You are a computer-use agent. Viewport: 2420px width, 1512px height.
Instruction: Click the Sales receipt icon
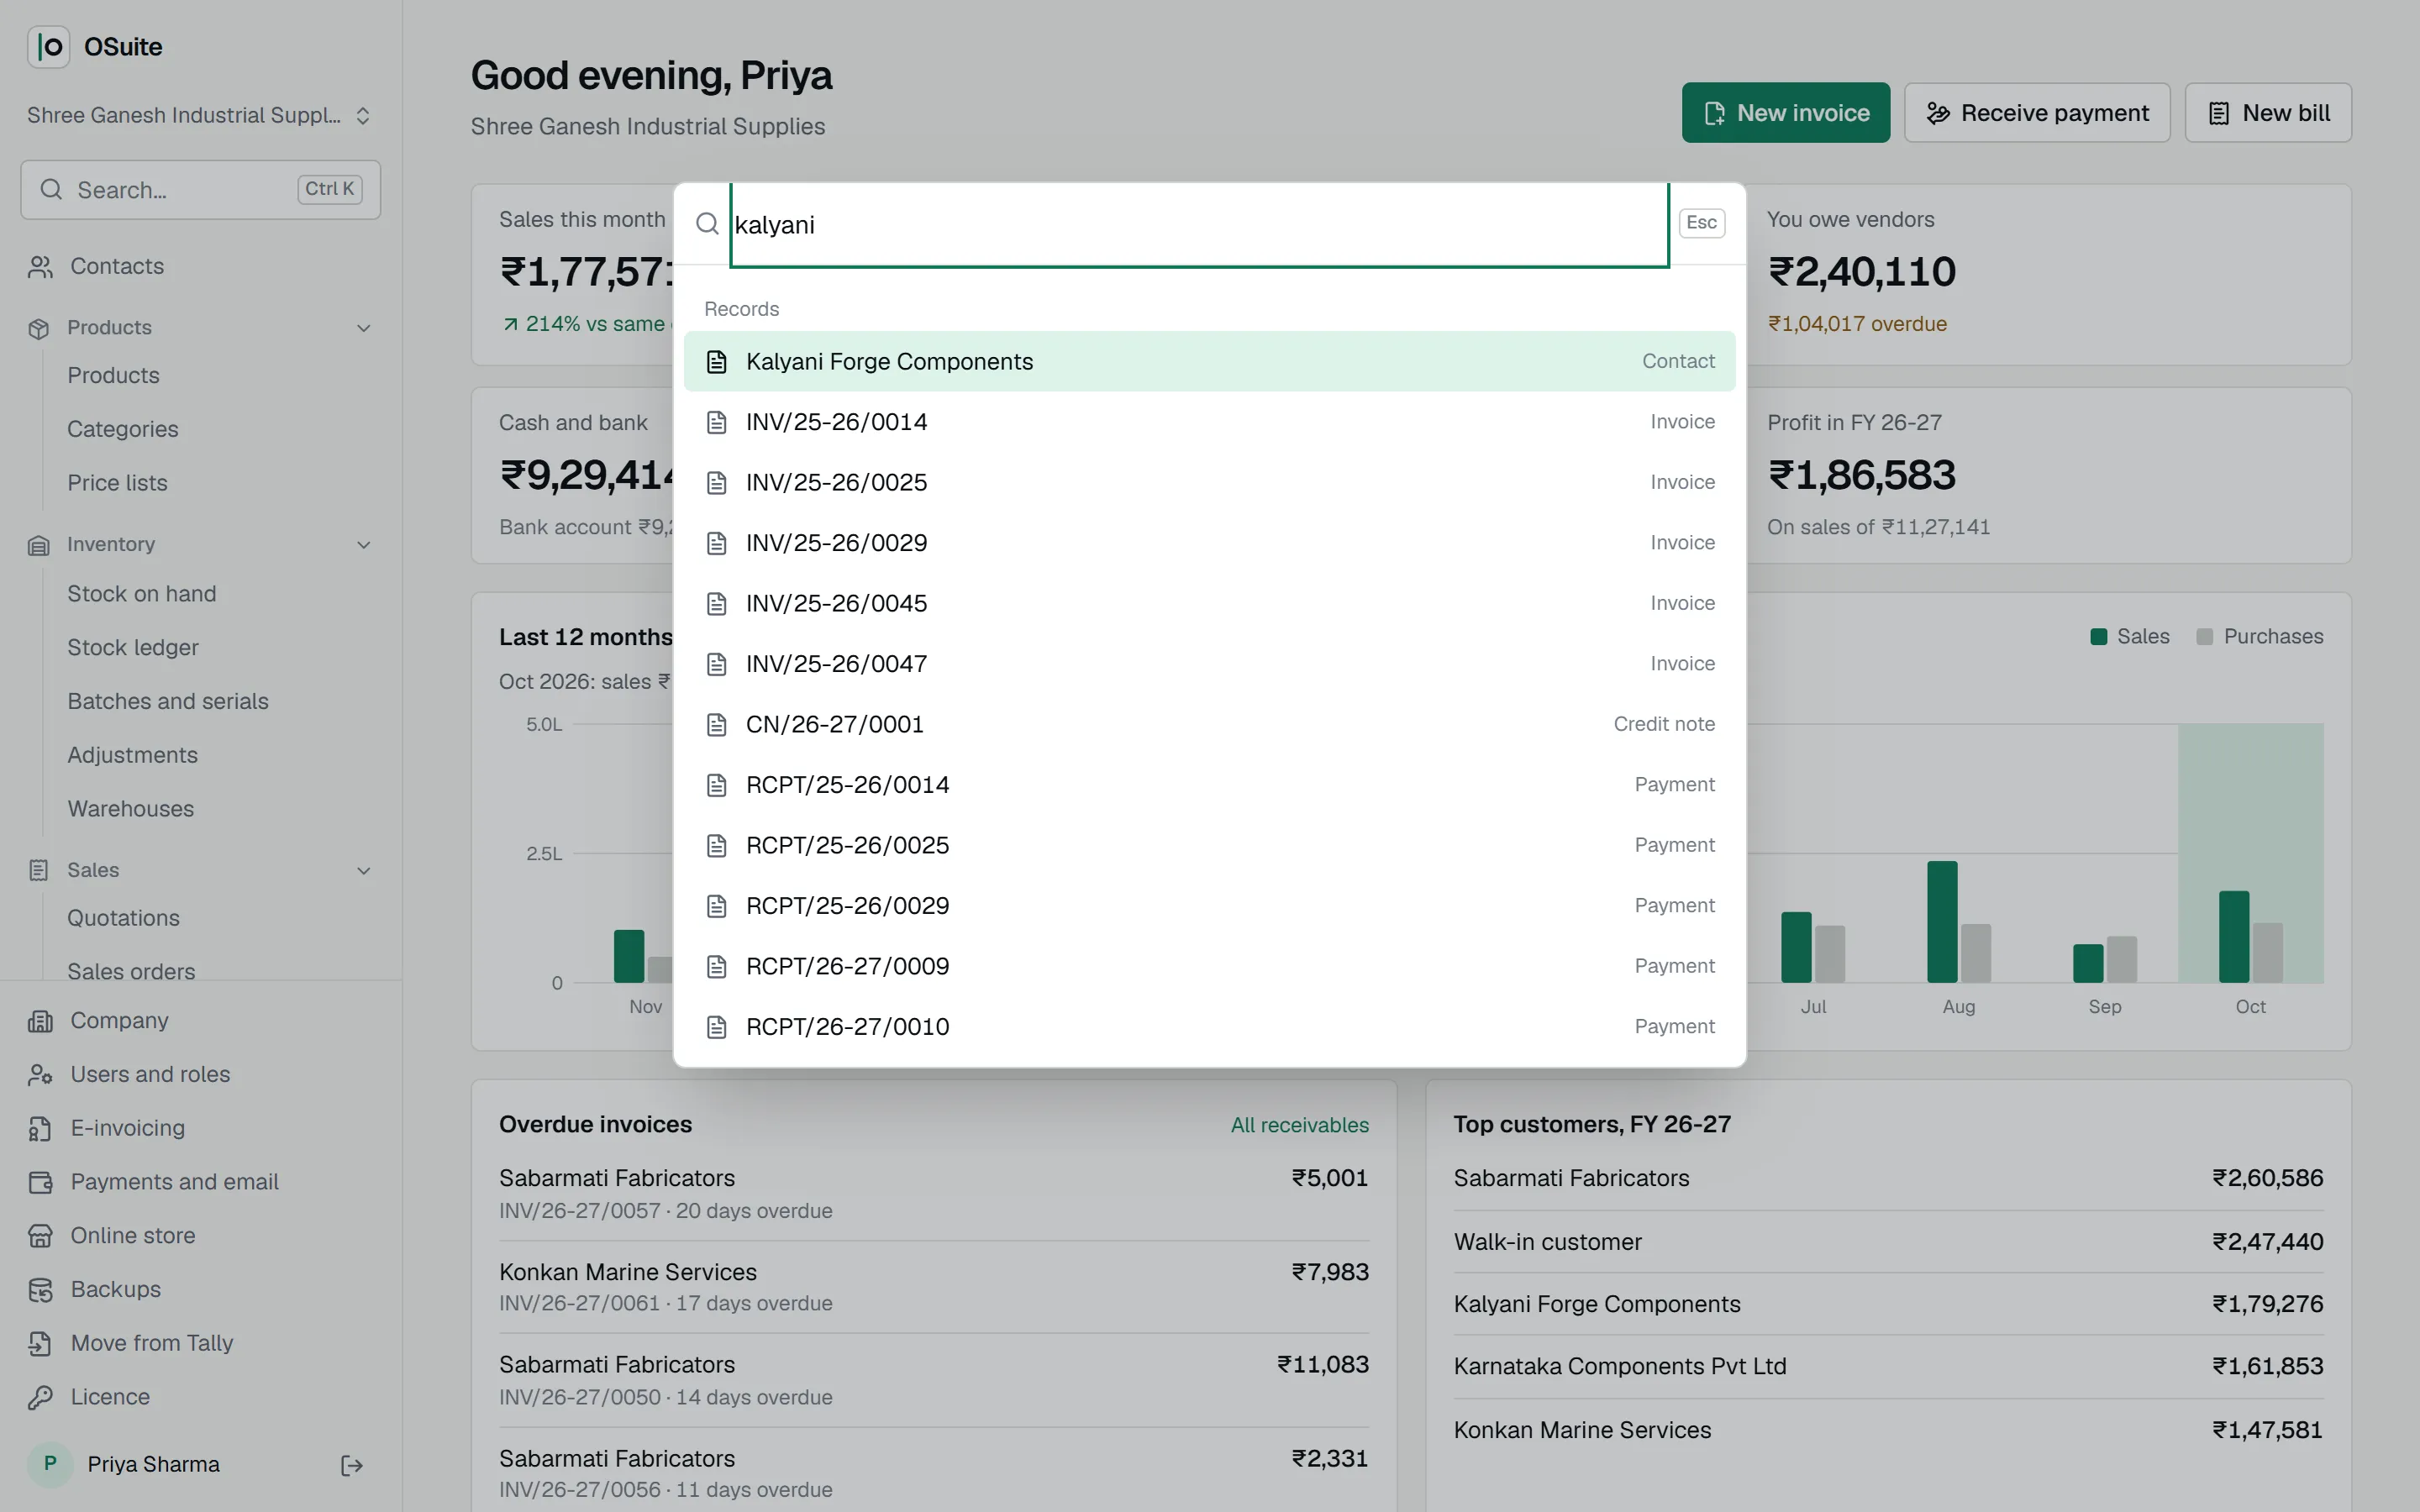(x=39, y=871)
